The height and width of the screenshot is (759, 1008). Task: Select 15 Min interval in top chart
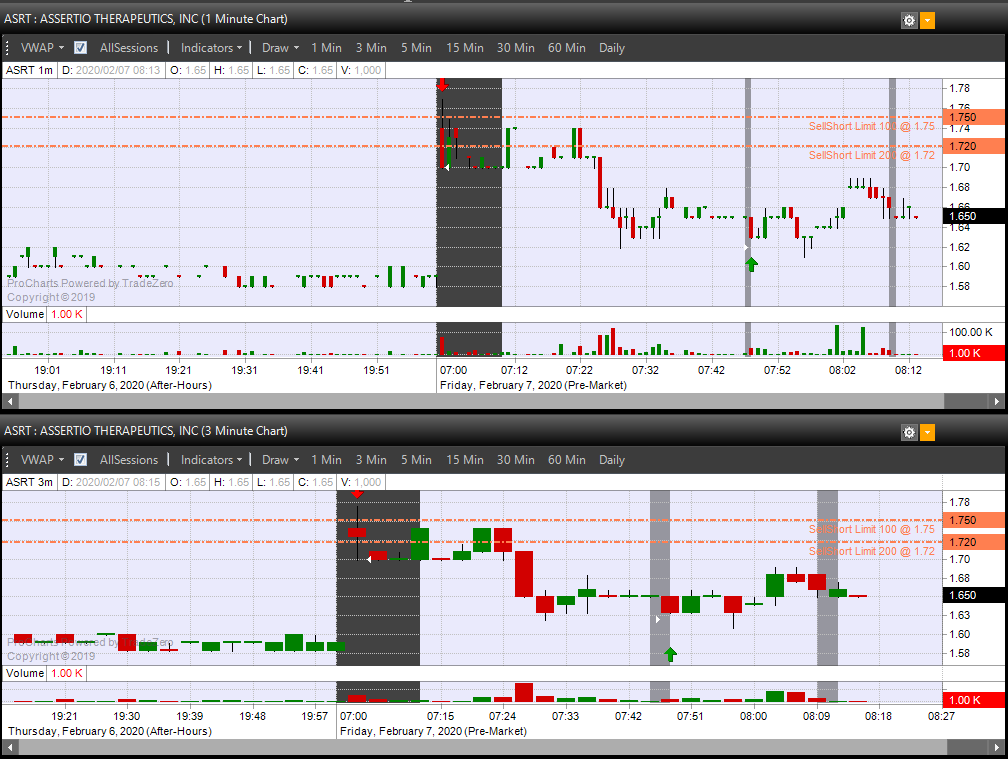465,48
